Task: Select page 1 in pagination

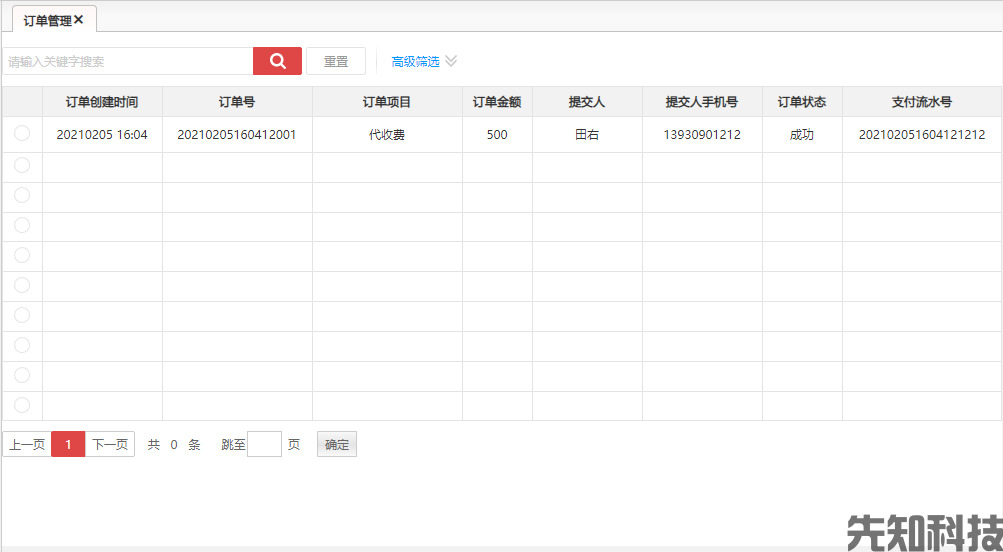Action: (x=68, y=445)
